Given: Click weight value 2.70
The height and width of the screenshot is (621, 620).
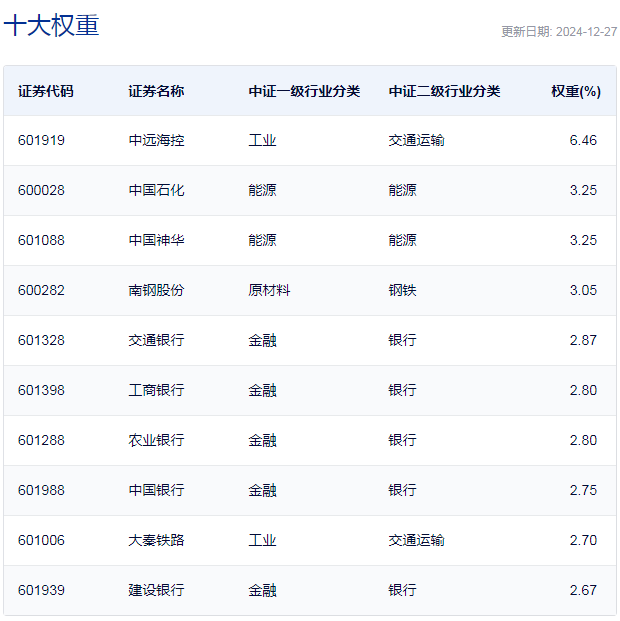Looking at the screenshot, I should point(583,540).
